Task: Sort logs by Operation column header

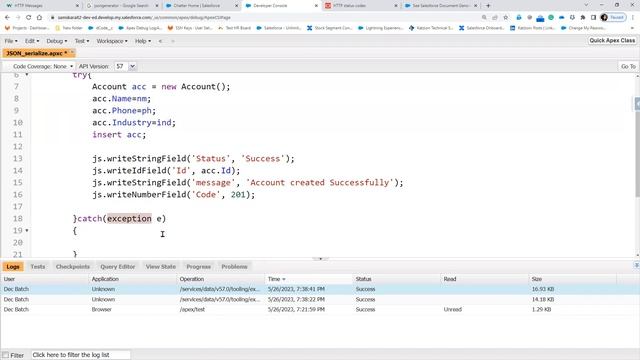Action: 220,279
